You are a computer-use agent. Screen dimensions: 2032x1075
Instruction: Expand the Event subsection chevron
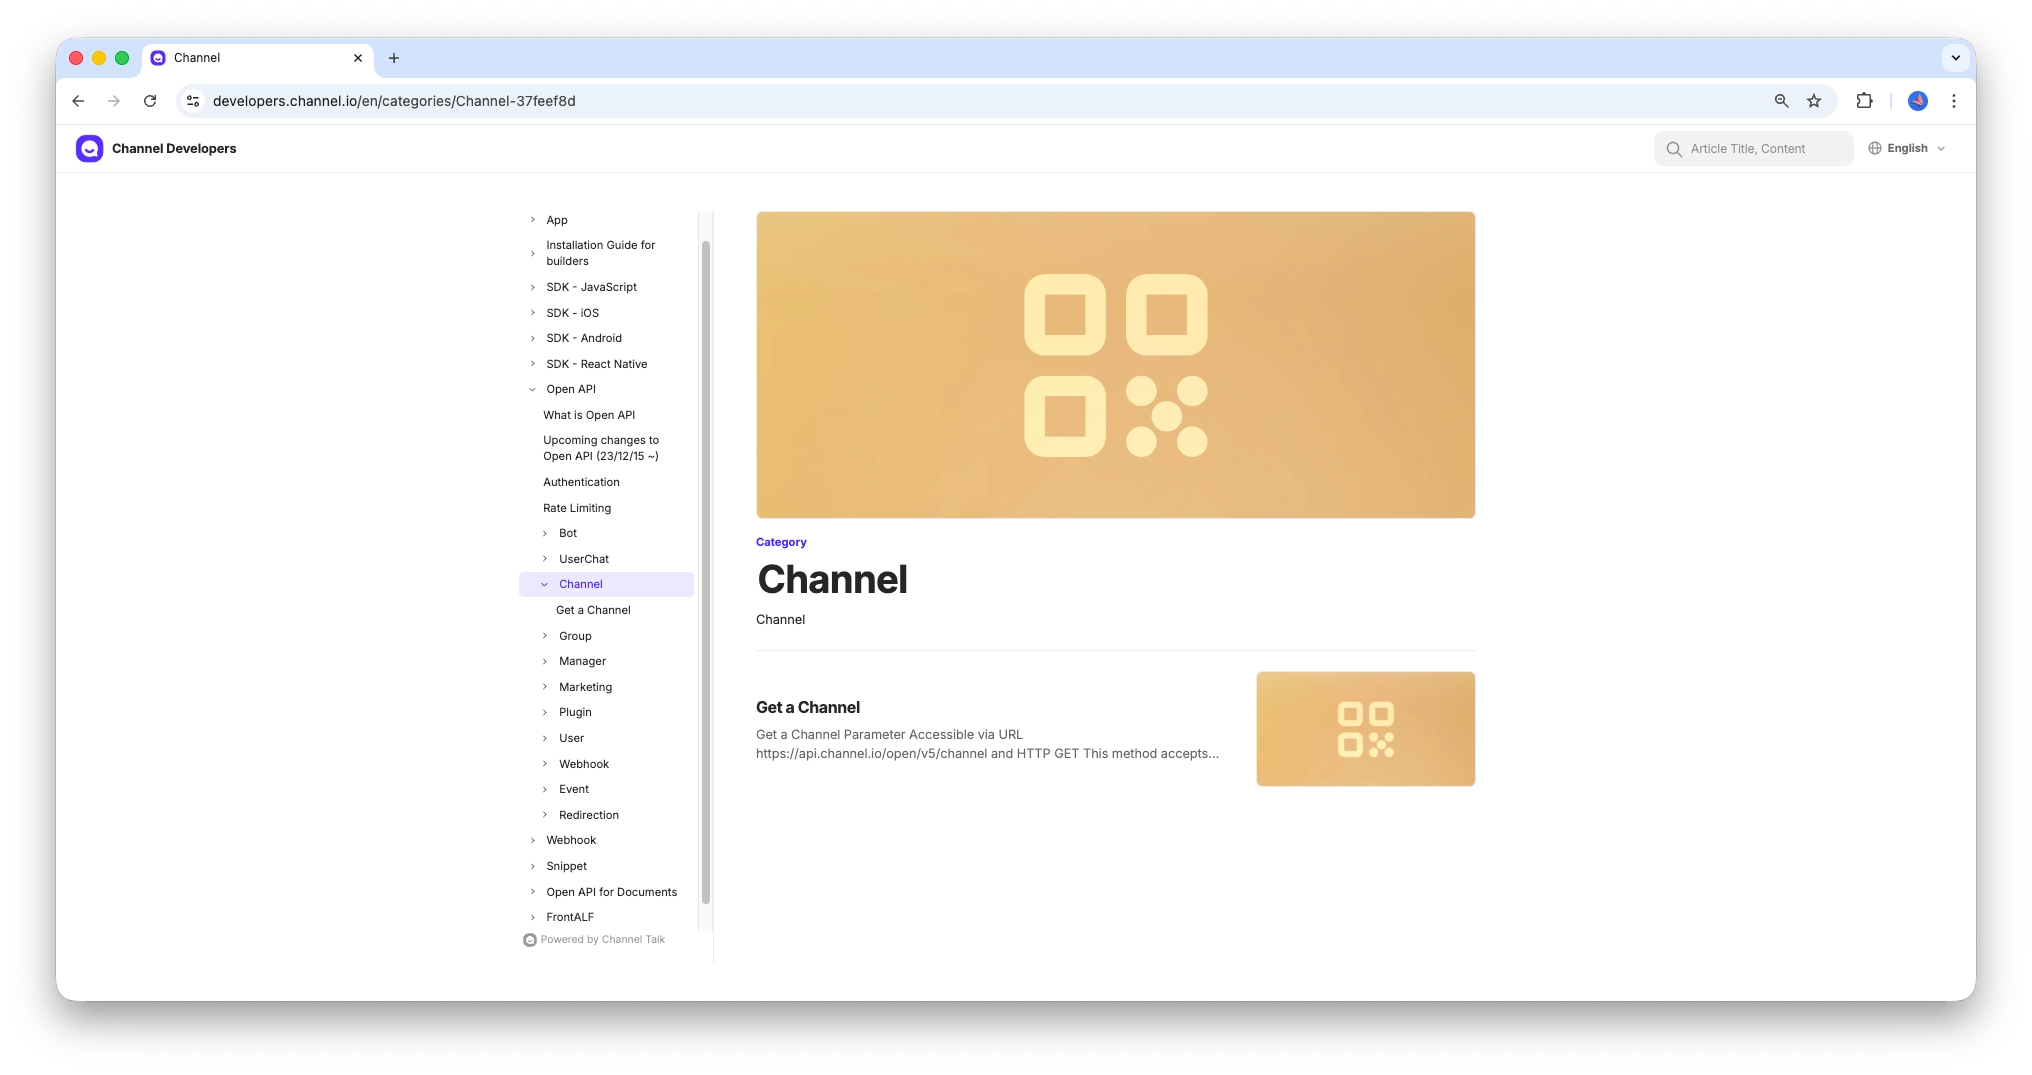(545, 789)
